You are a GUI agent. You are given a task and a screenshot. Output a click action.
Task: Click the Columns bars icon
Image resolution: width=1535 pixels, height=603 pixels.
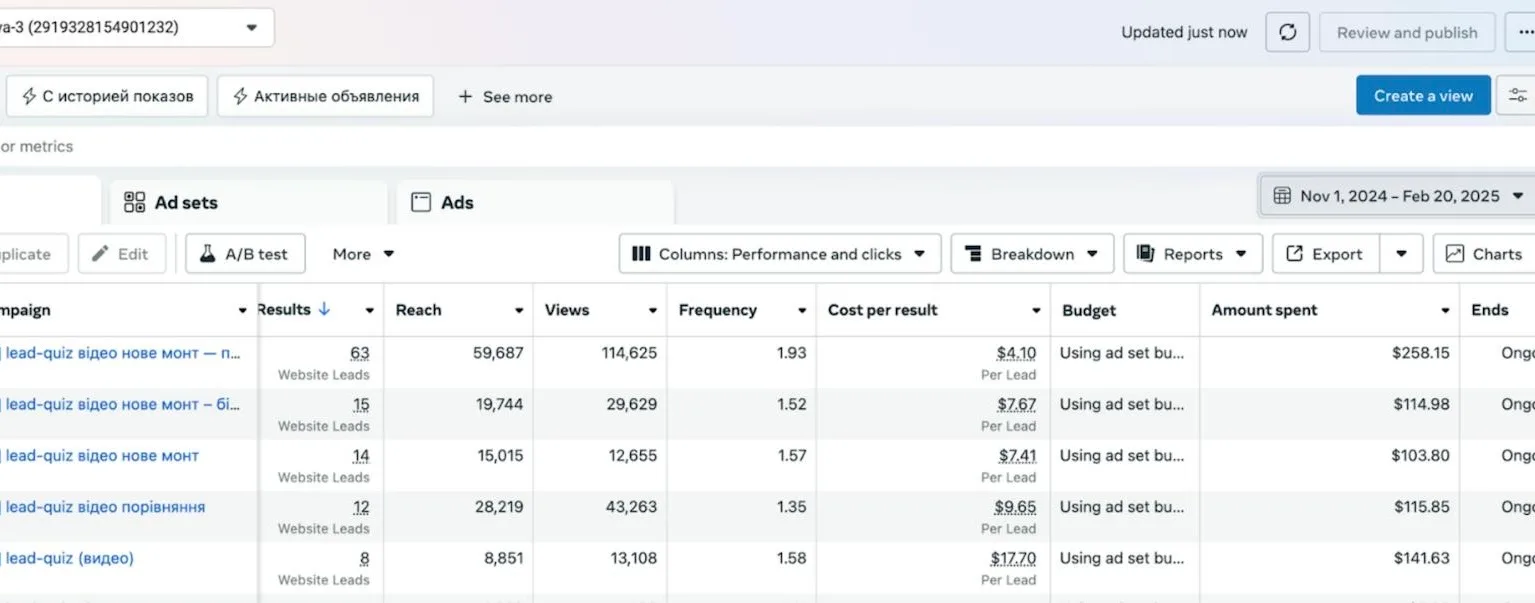point(641,254)
